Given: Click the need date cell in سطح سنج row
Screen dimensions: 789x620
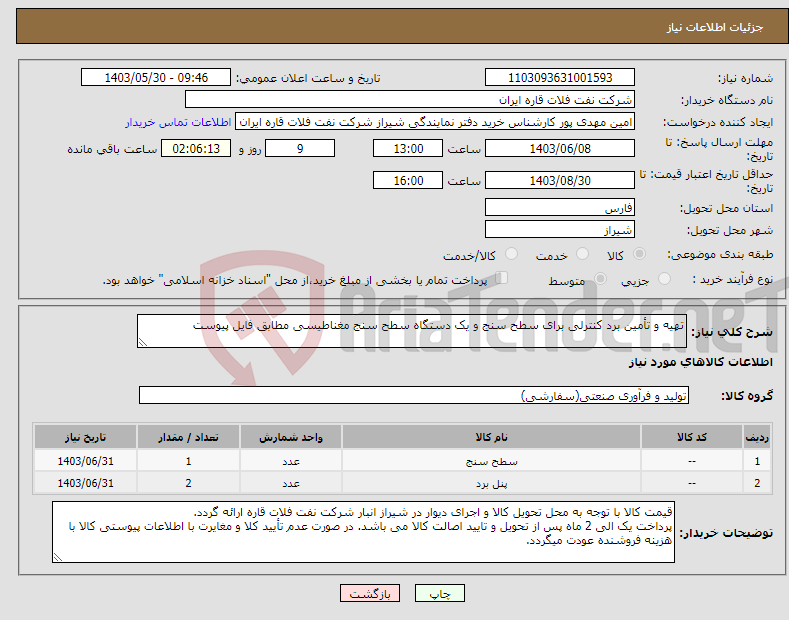Looking at the screenshot, I should coord(86,461).
